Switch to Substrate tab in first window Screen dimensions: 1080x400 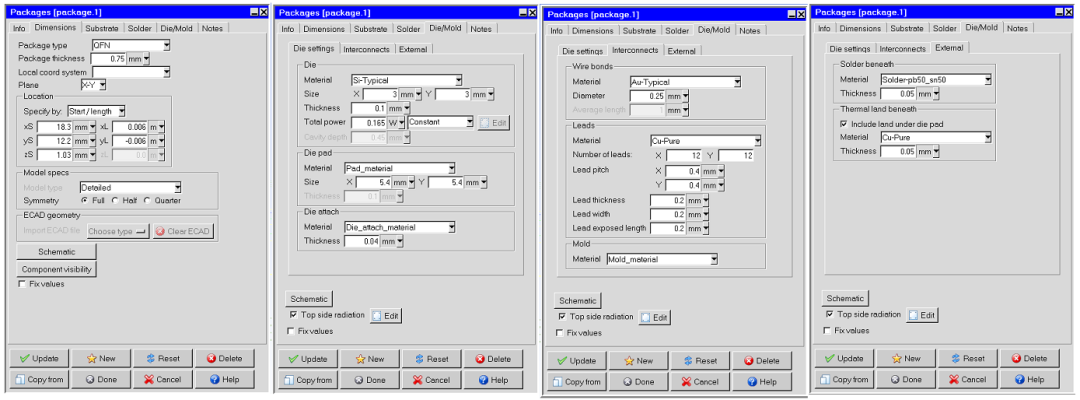tap(103, 28)
